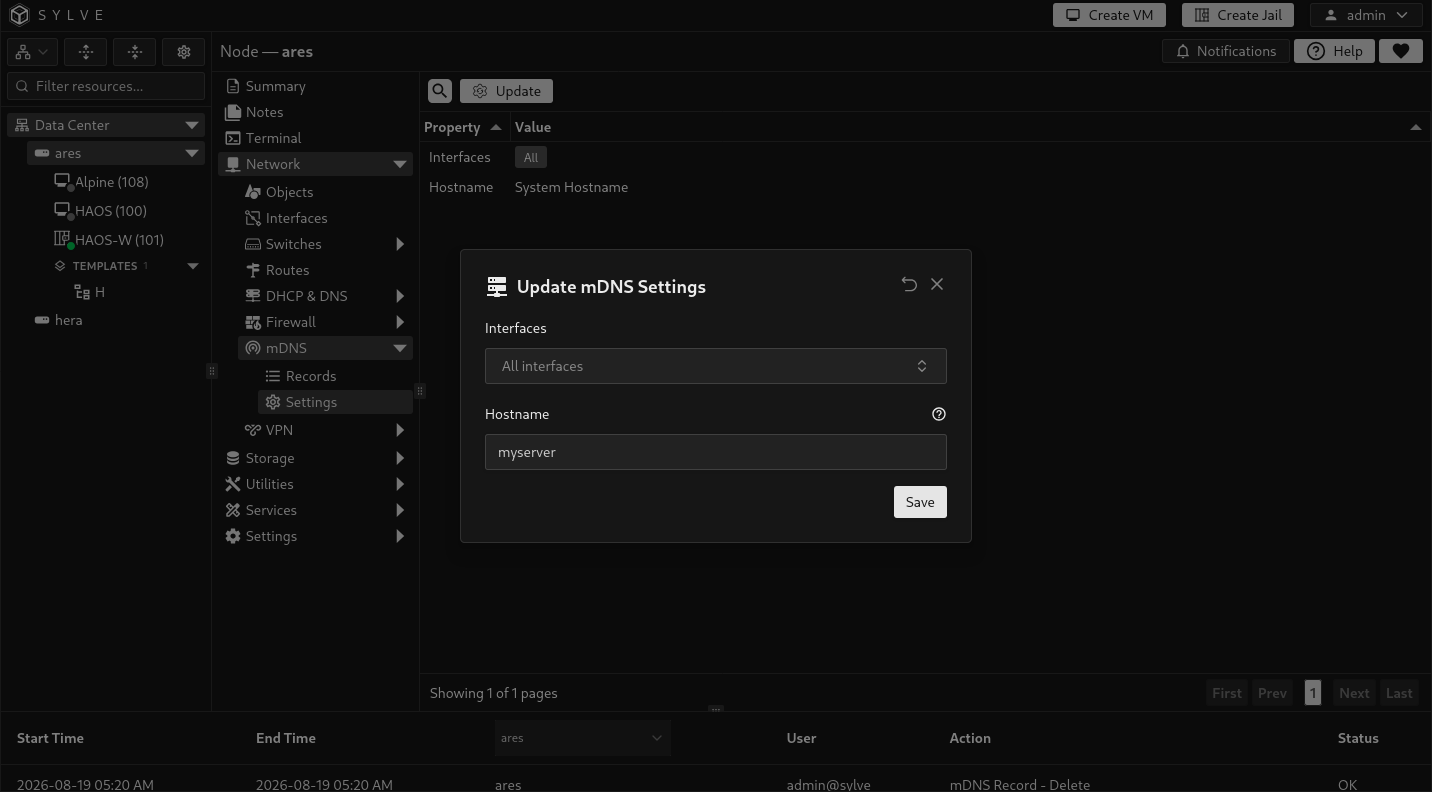The image size is (1432, 792).
Task: Click the Routes signpost icon
Action: [x=253, y=270]
